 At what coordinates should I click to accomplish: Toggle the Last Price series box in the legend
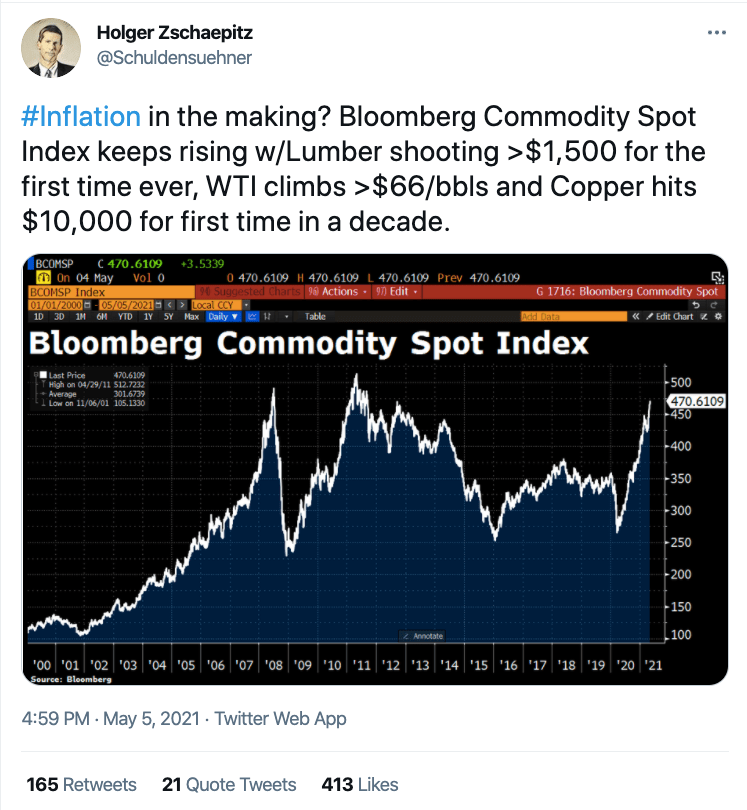click(x=43, y=375)
